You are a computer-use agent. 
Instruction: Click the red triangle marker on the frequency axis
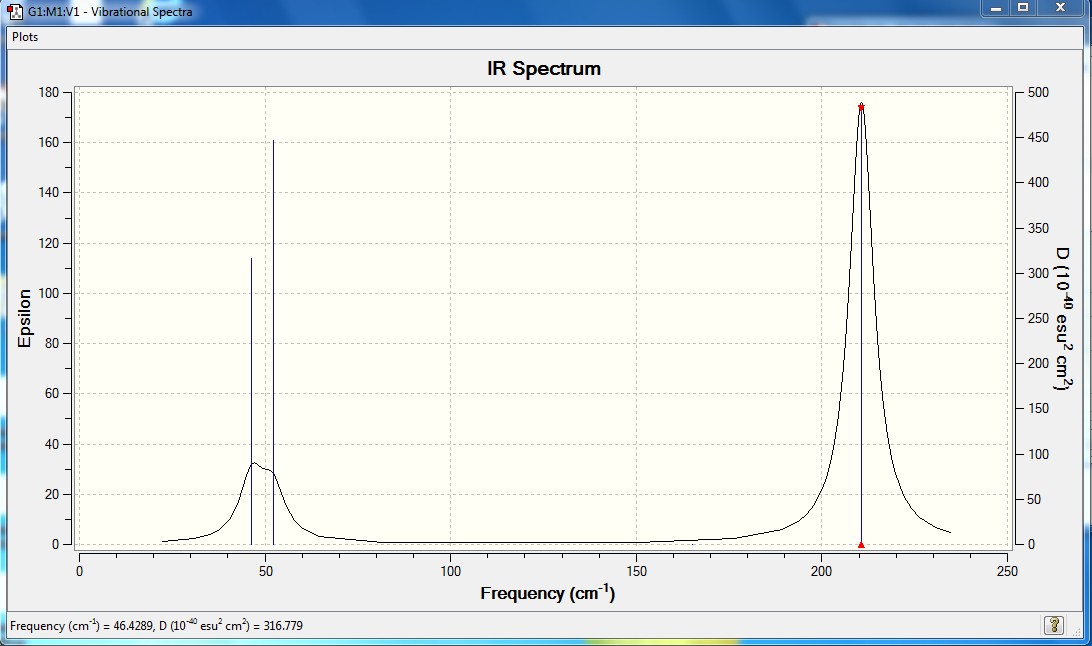click(861, 545)
